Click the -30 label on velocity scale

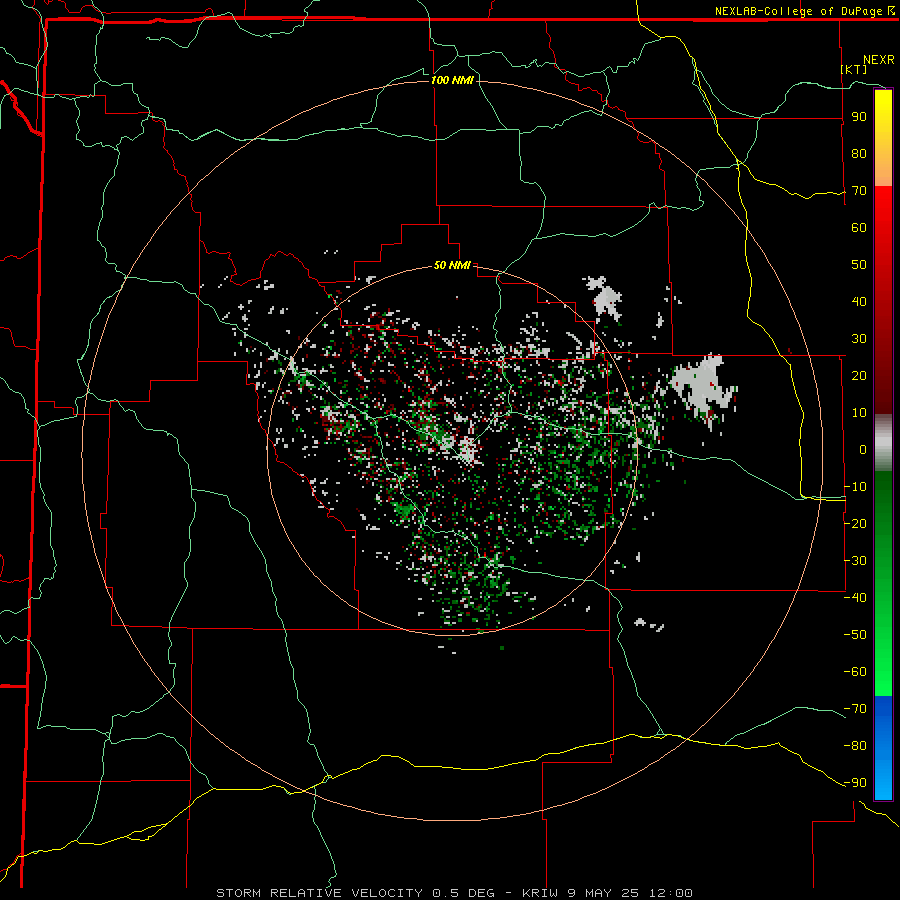(x=855, y=560)
